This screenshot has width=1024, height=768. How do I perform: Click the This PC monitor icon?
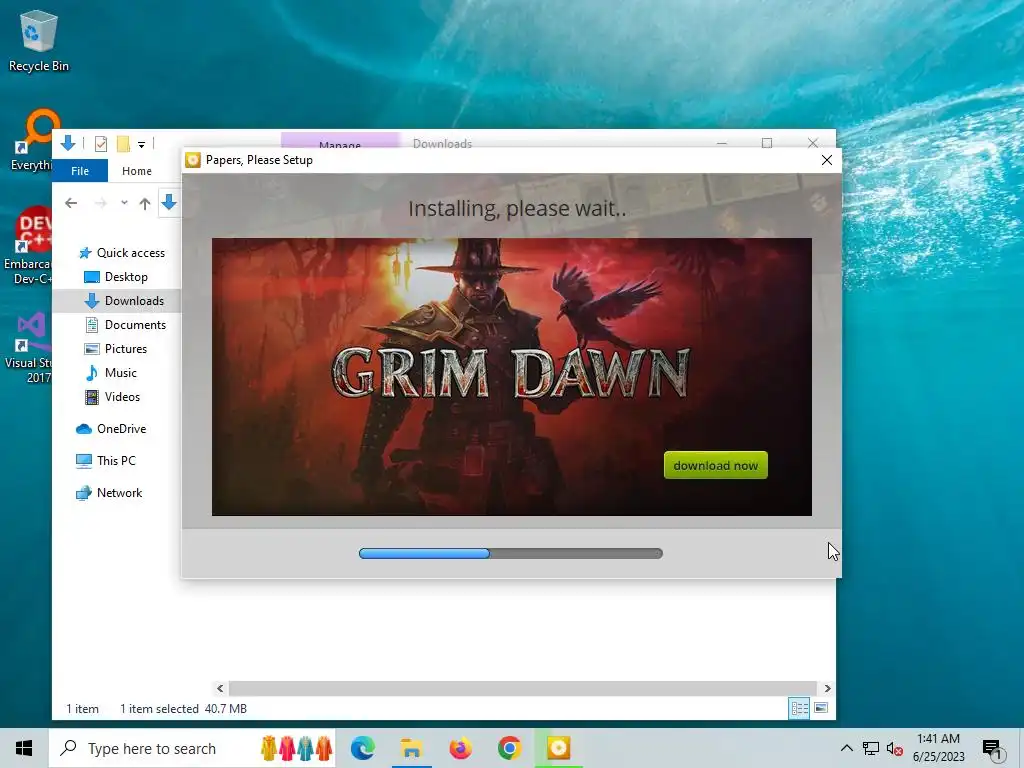pos(84,461)
